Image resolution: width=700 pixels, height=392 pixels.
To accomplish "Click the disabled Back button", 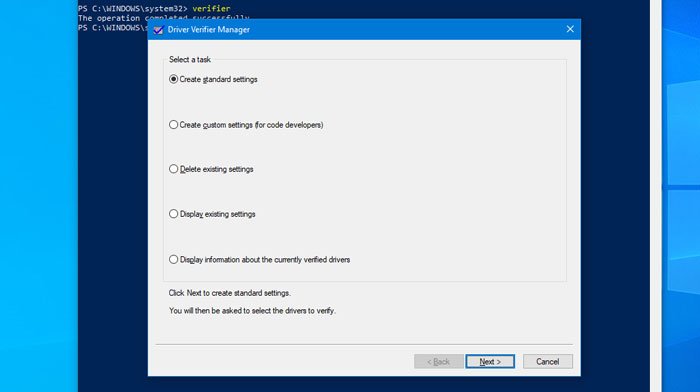I will [438, 362].
